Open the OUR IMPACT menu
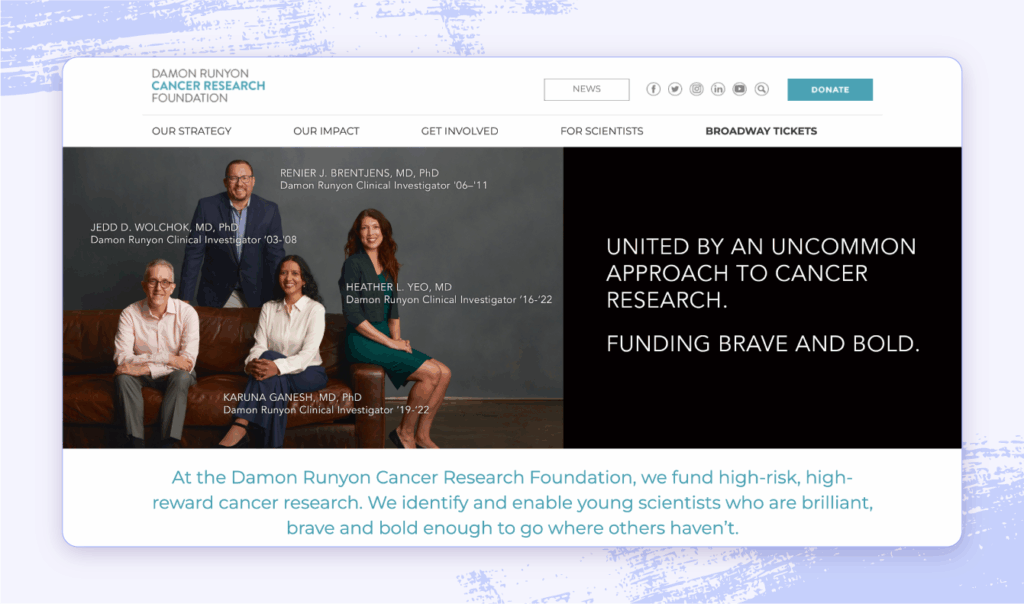 click(326, 131)
